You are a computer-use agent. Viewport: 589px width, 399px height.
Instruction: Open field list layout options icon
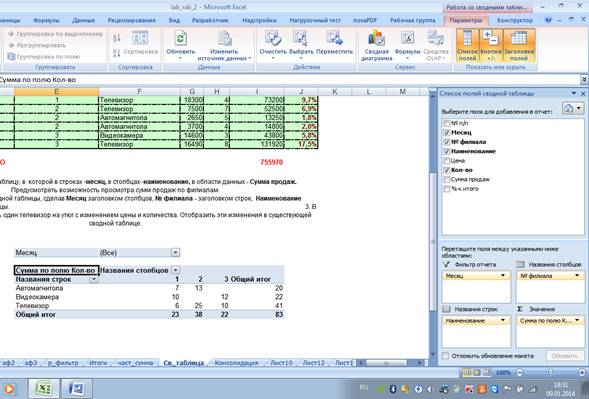tap(572, 108)
